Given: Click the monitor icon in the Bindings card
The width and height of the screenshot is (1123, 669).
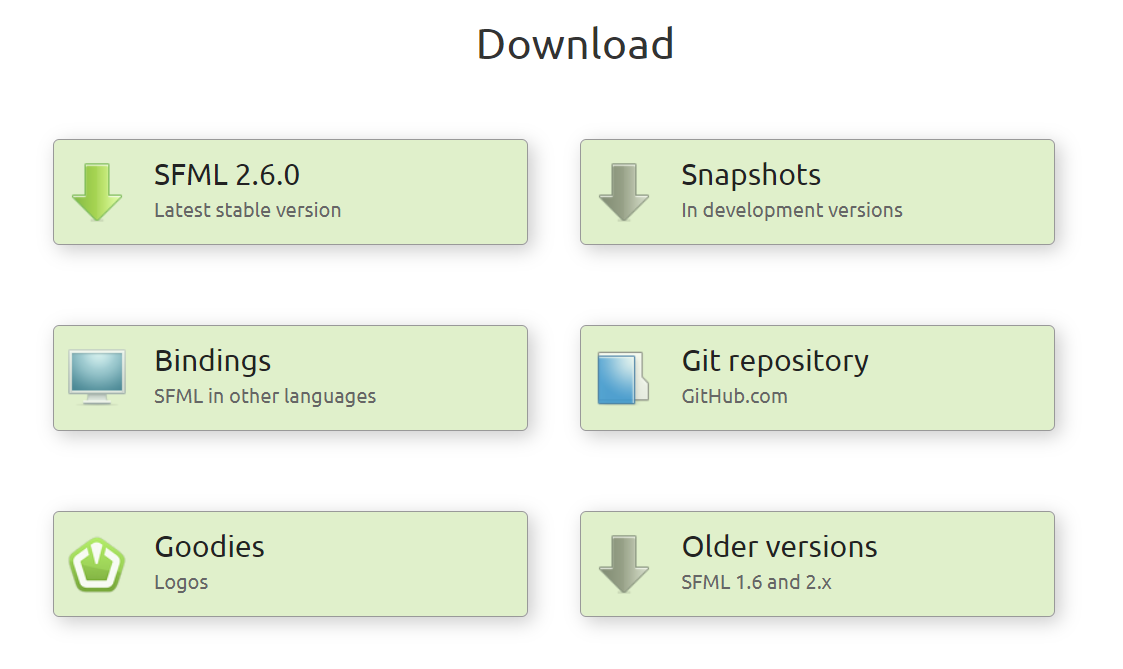Looking at the screenshot, I should [97, 377].
